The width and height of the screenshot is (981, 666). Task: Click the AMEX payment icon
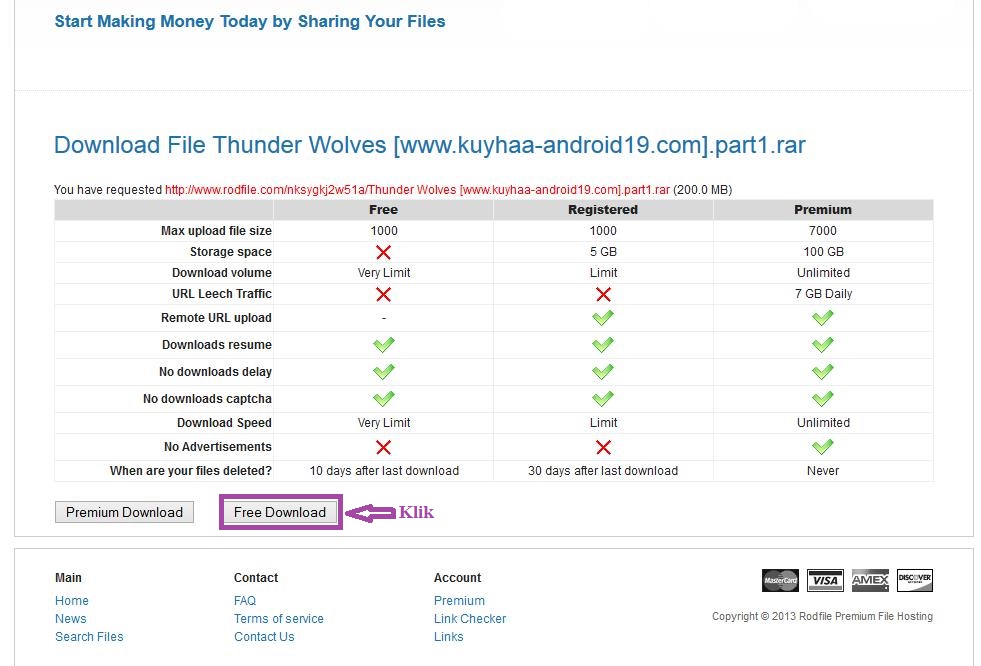(x=870, y=580)
